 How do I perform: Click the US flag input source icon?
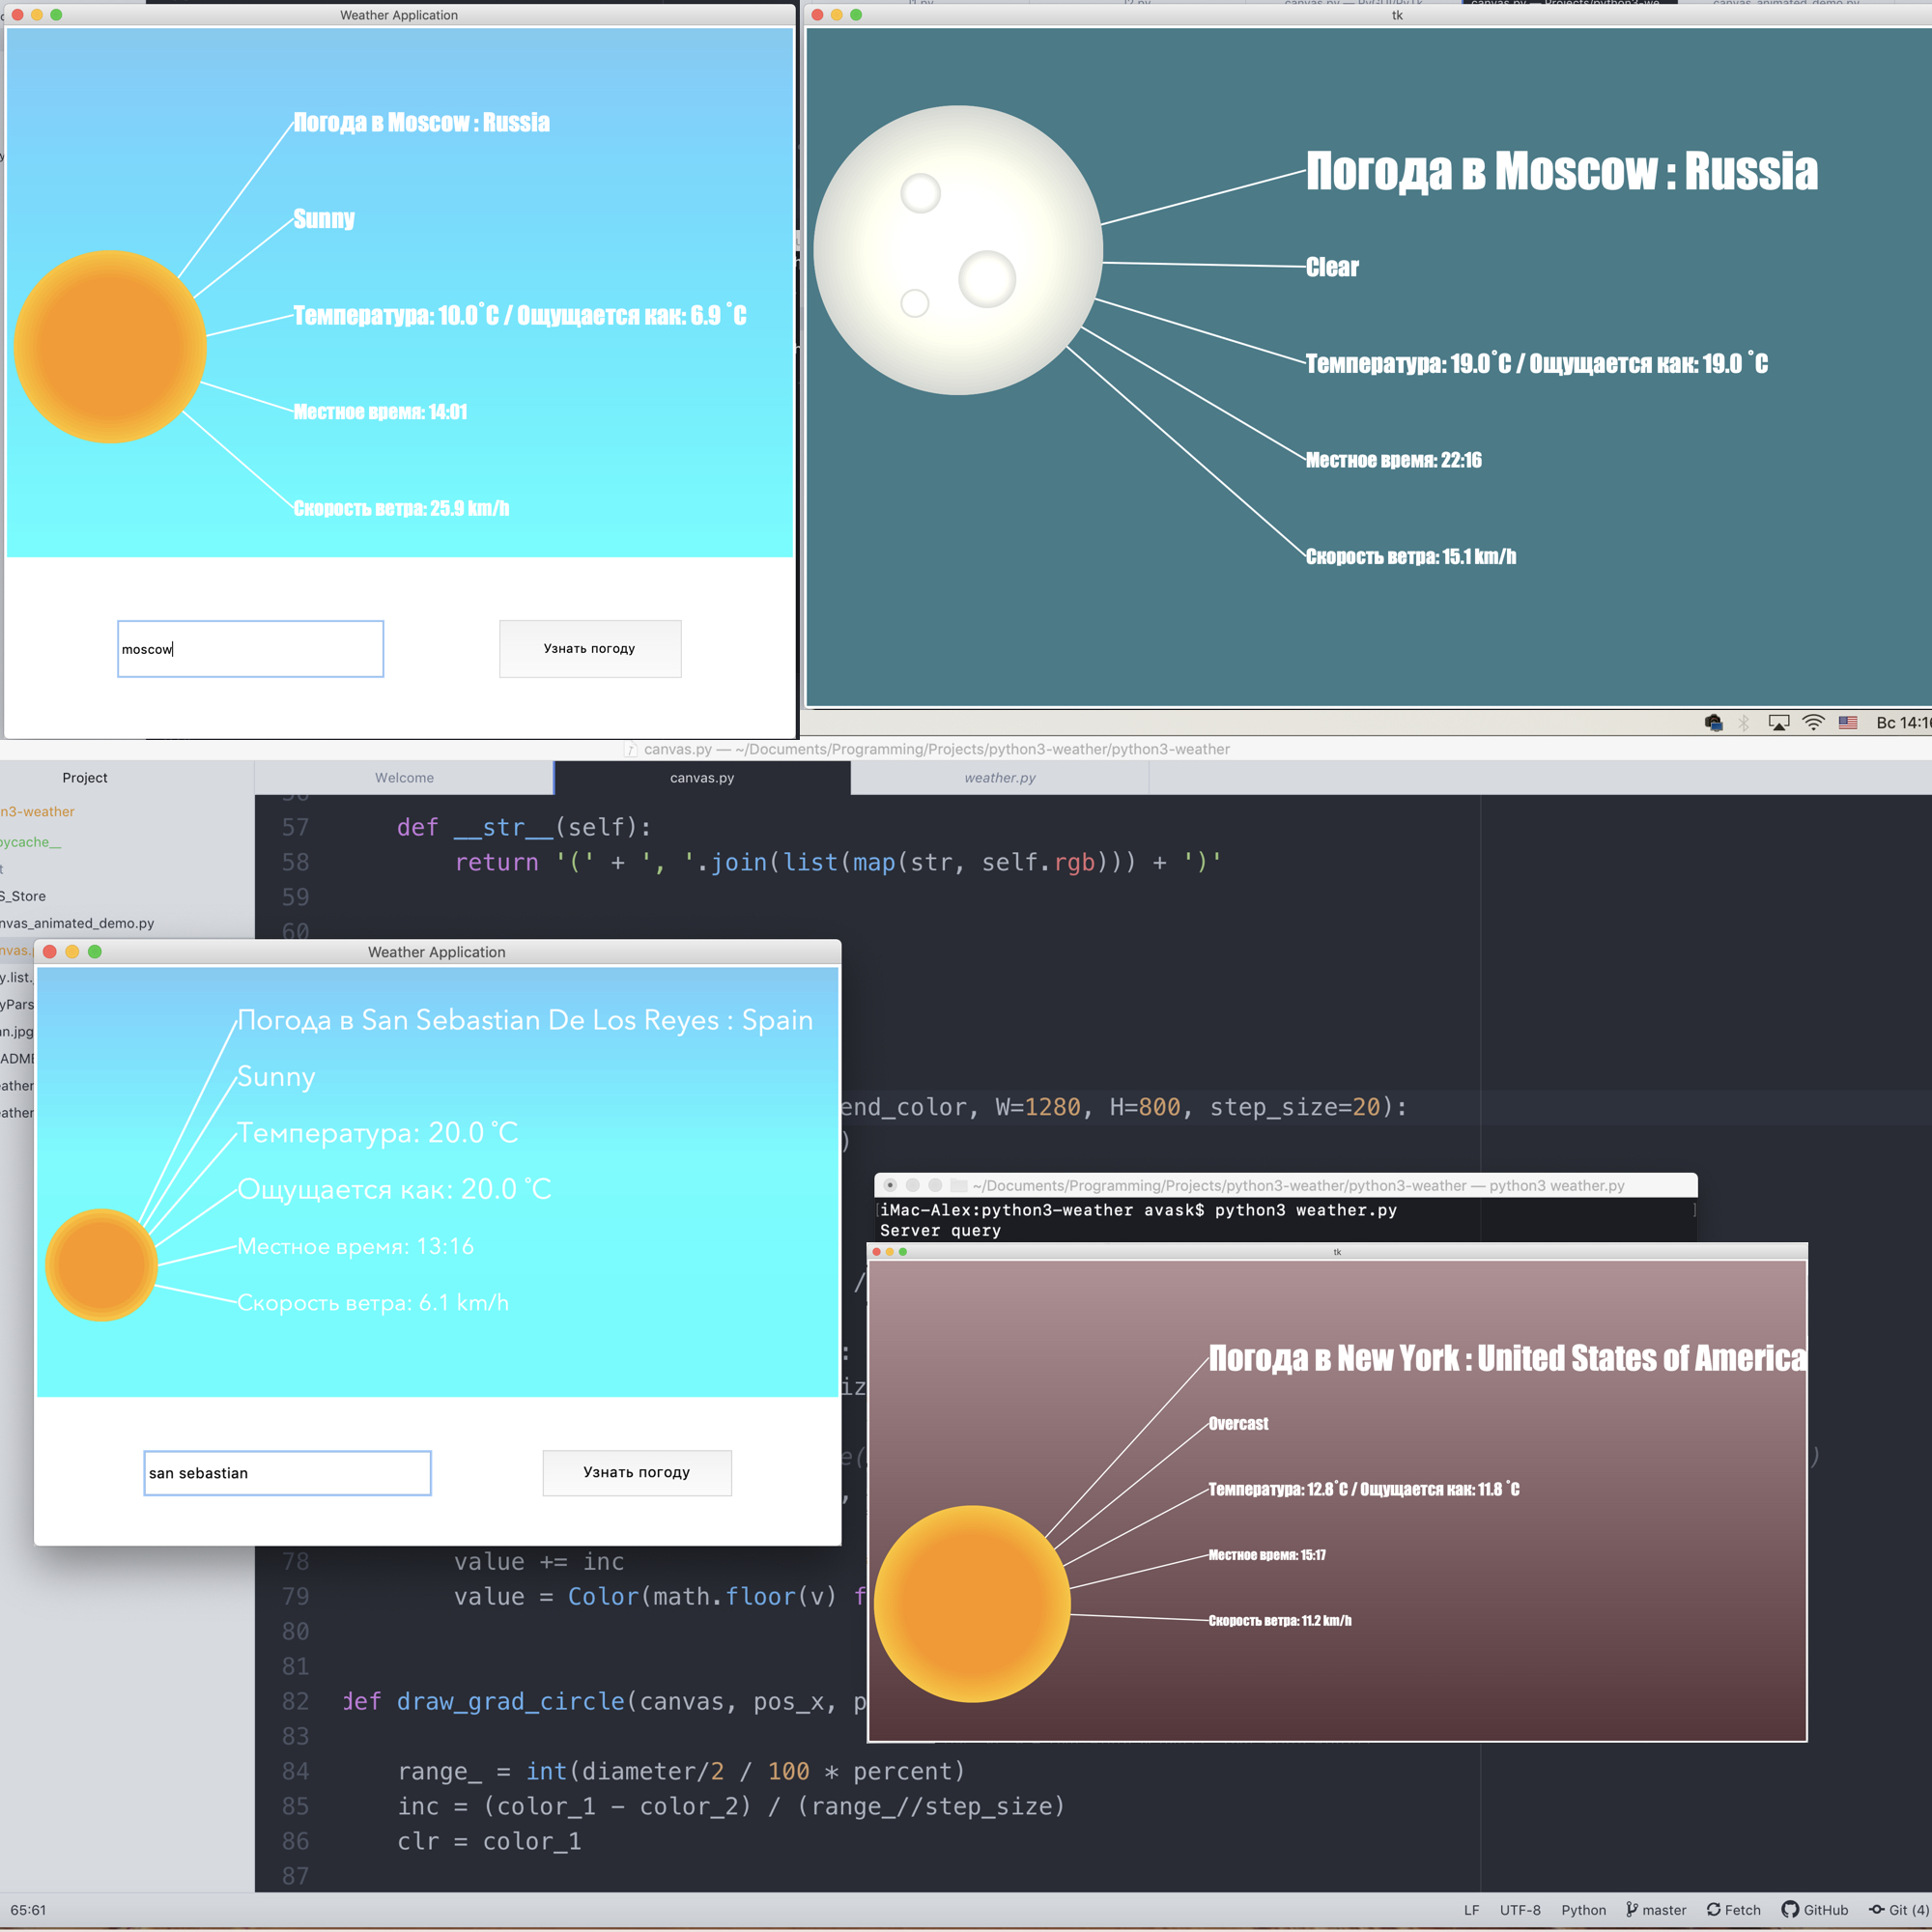click(x=1847, y=722)
